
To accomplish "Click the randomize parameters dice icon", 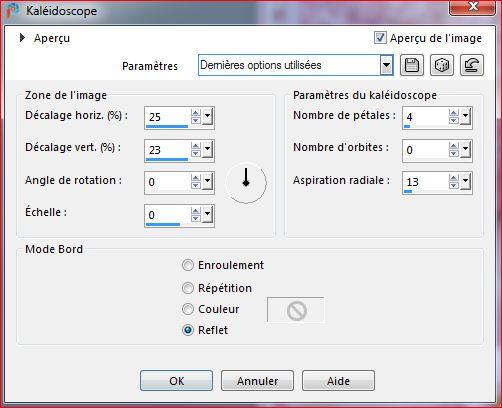I will pos(442,65).
